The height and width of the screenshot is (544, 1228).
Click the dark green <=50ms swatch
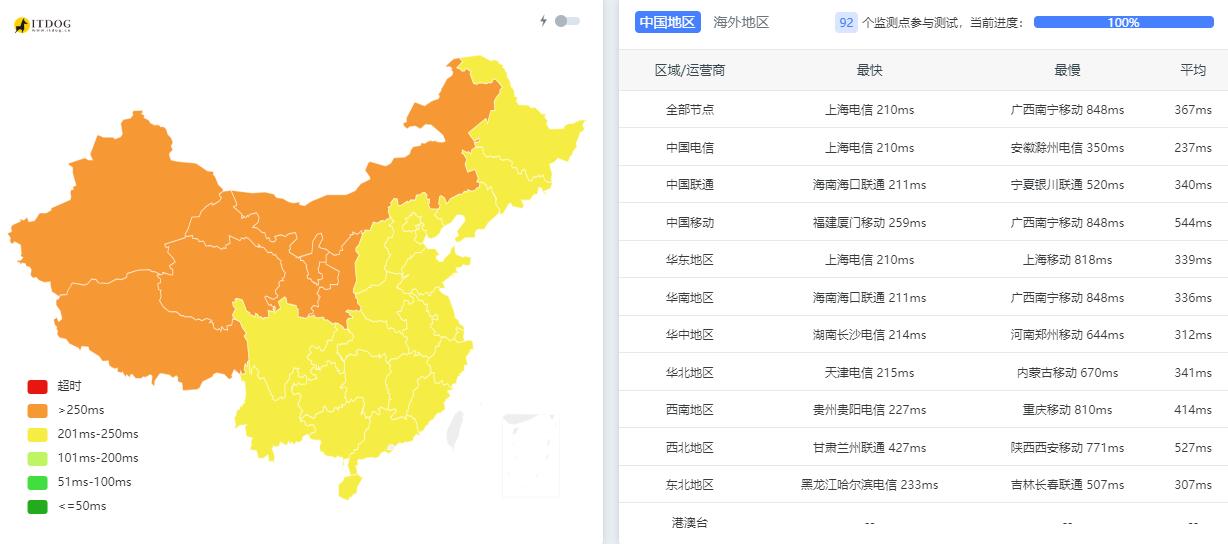[37, 506]
